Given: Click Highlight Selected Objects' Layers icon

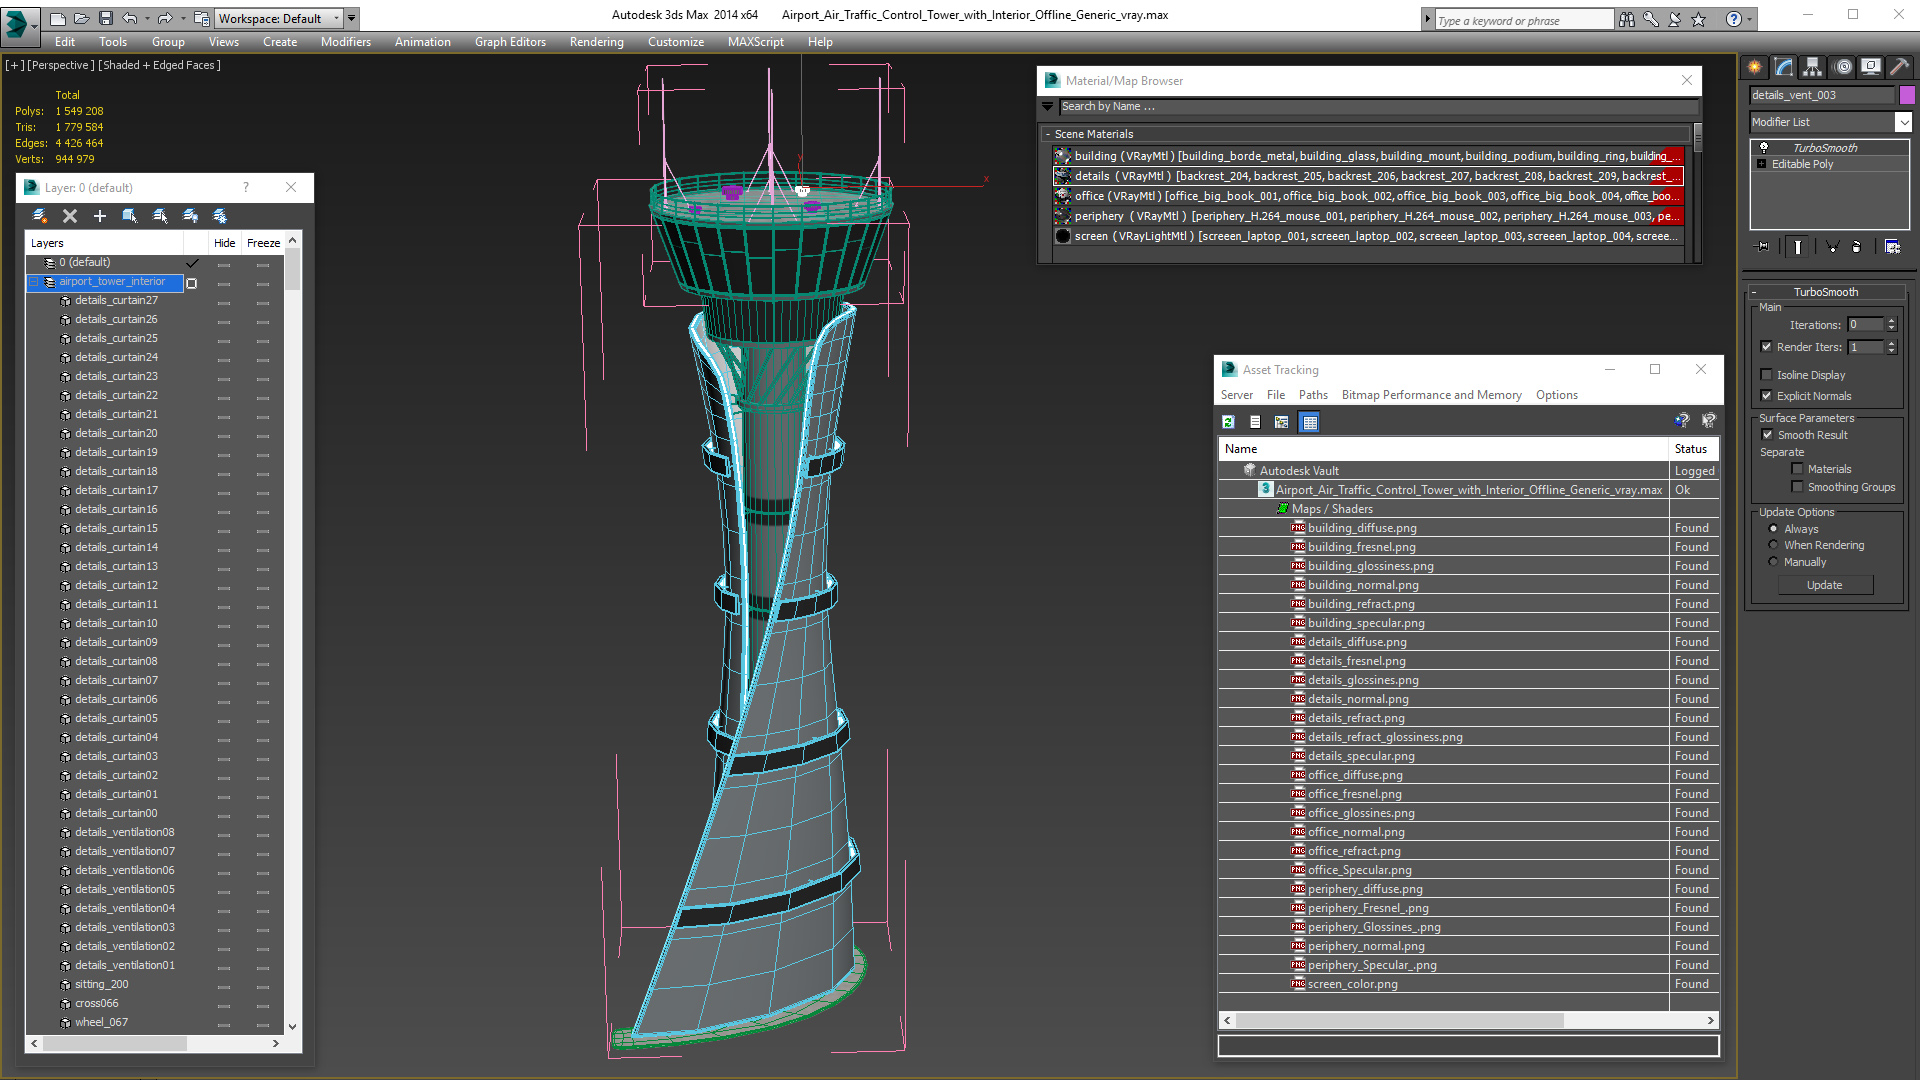Looking at the screenshot, I should 160,216.
